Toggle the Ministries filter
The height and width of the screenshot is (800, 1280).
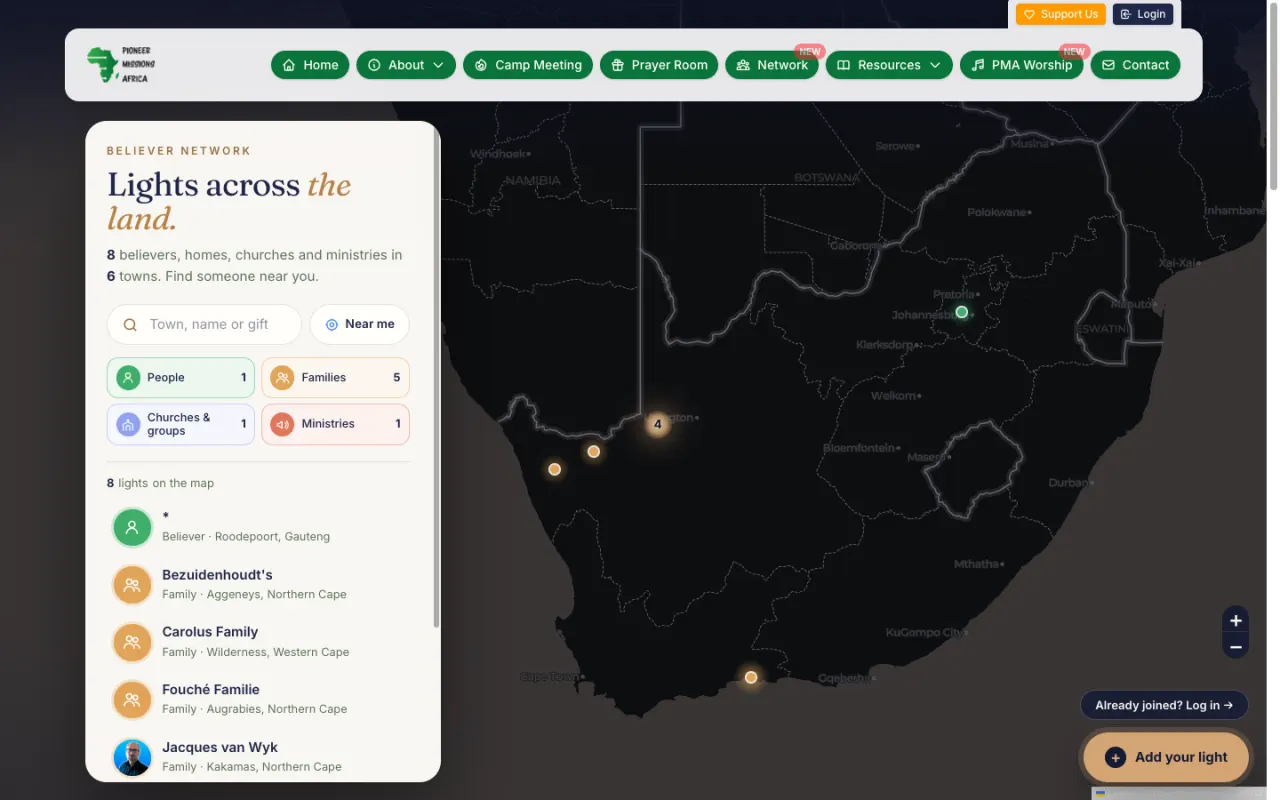coord(335,424)
